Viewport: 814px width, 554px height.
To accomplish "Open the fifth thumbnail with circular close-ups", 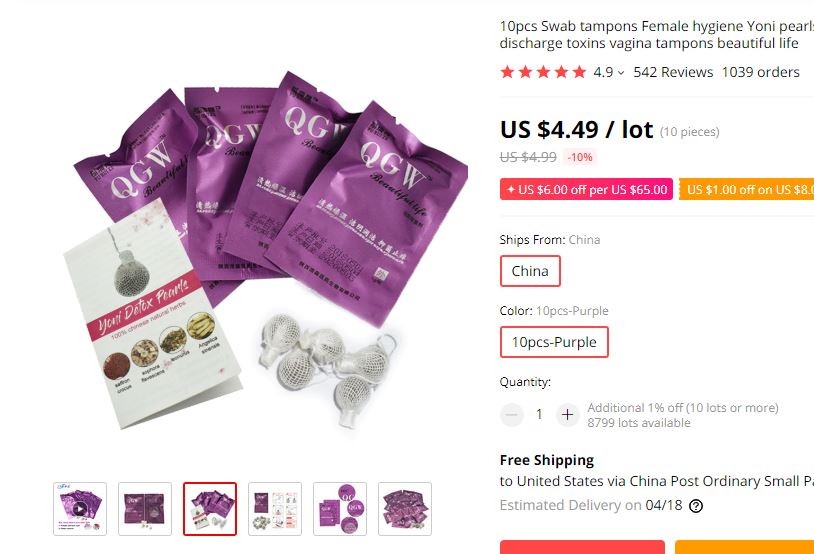I will click(x=340, y=509).
